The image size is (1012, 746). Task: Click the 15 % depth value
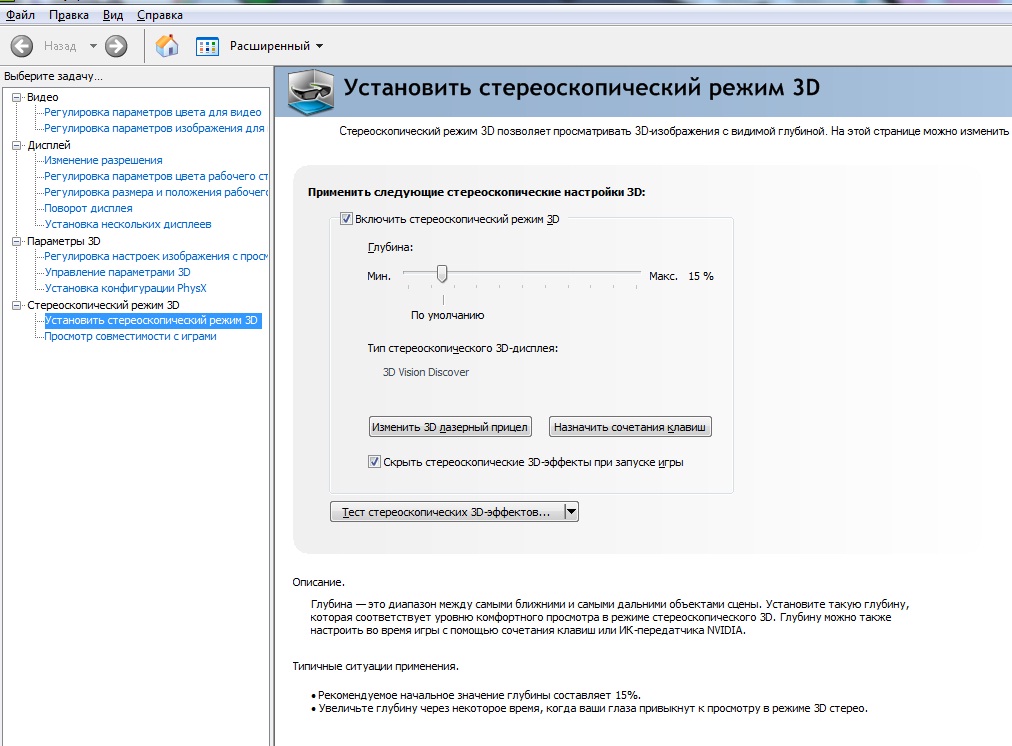coord(701,276)
